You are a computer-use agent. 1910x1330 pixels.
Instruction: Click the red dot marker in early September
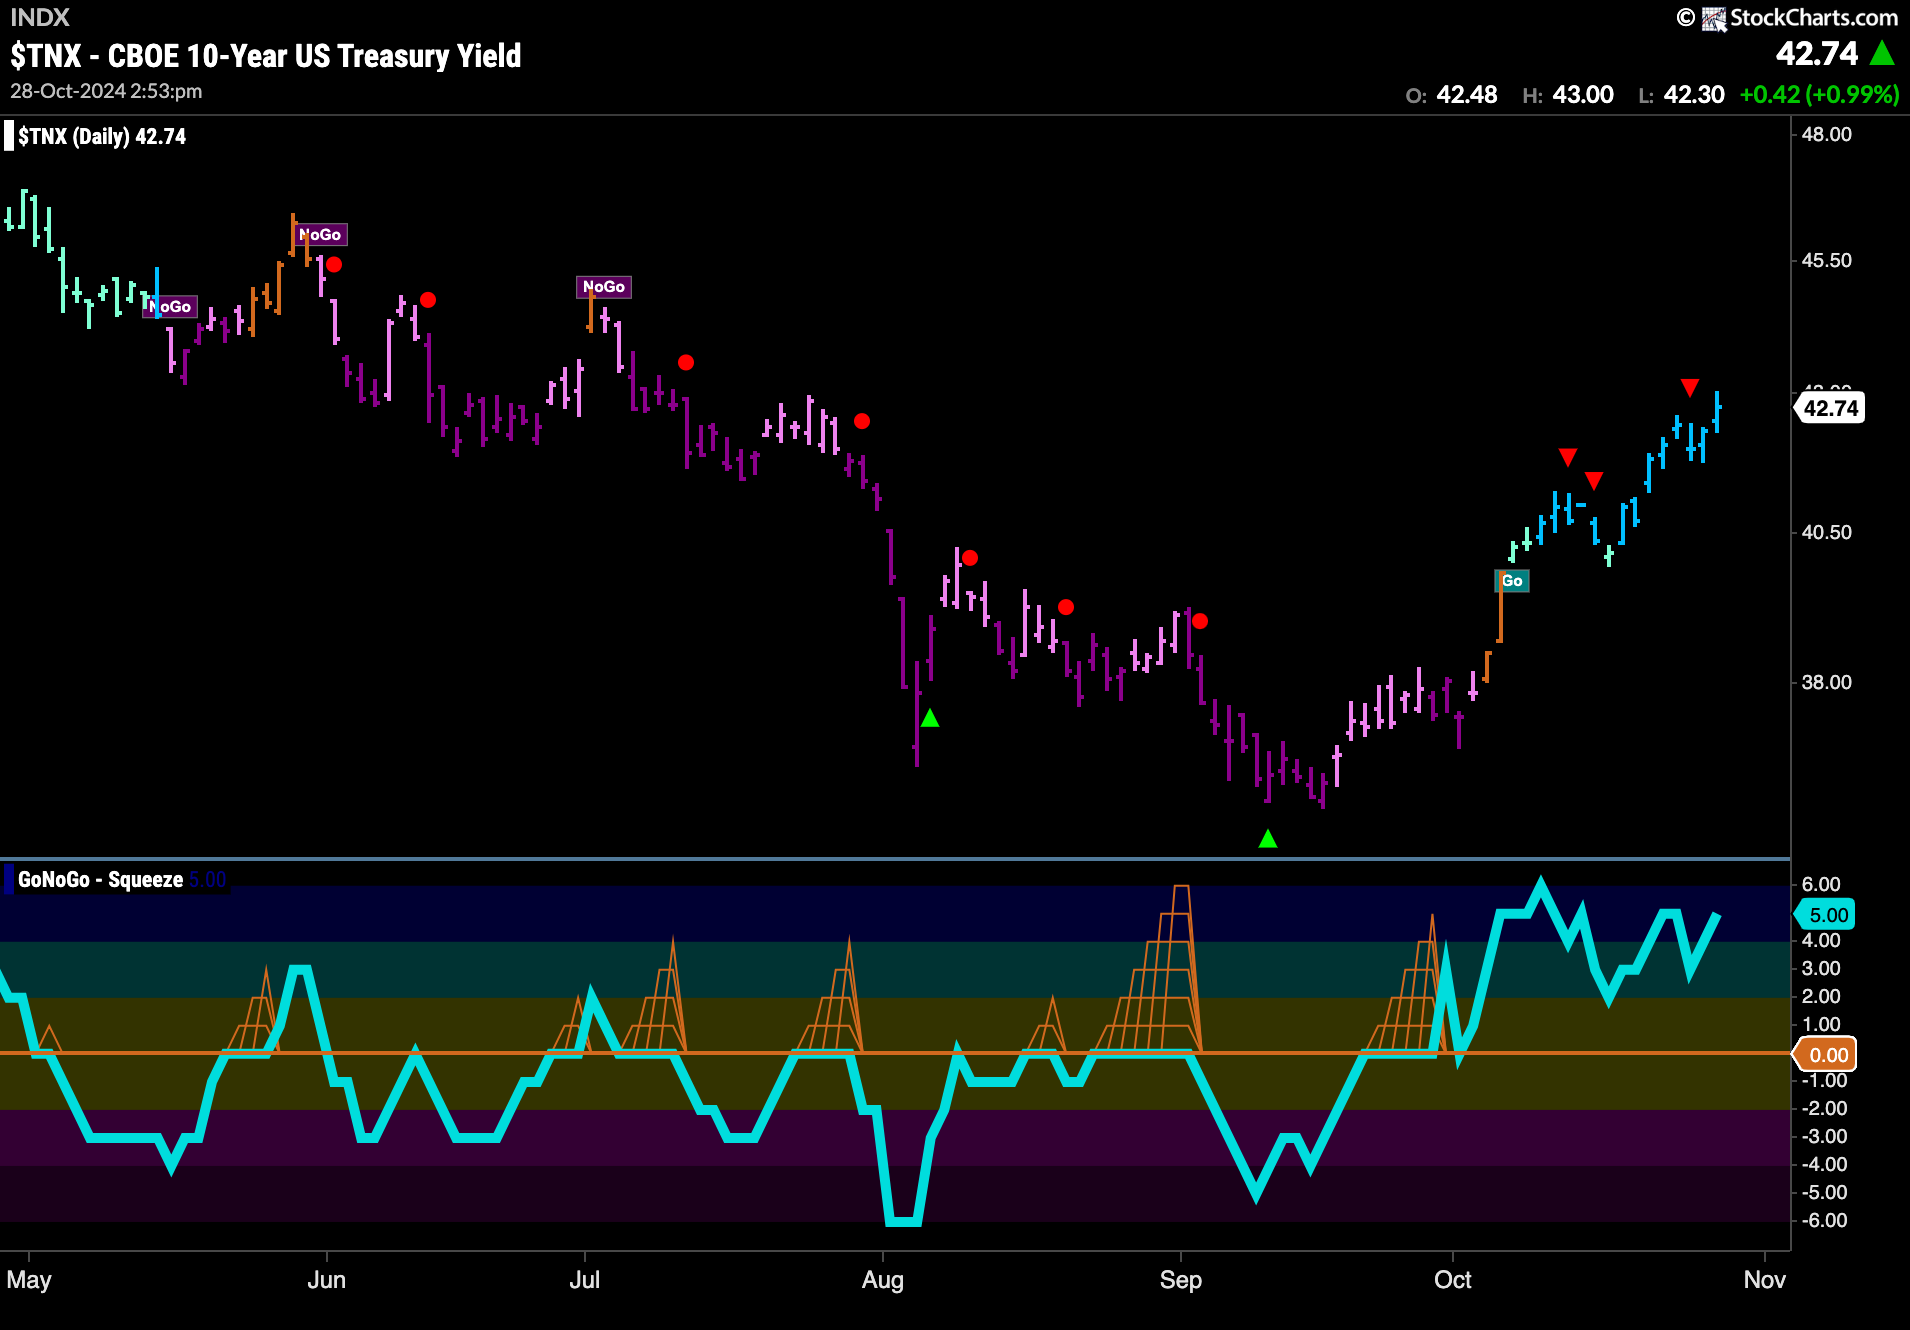(x=1200, y=622)
